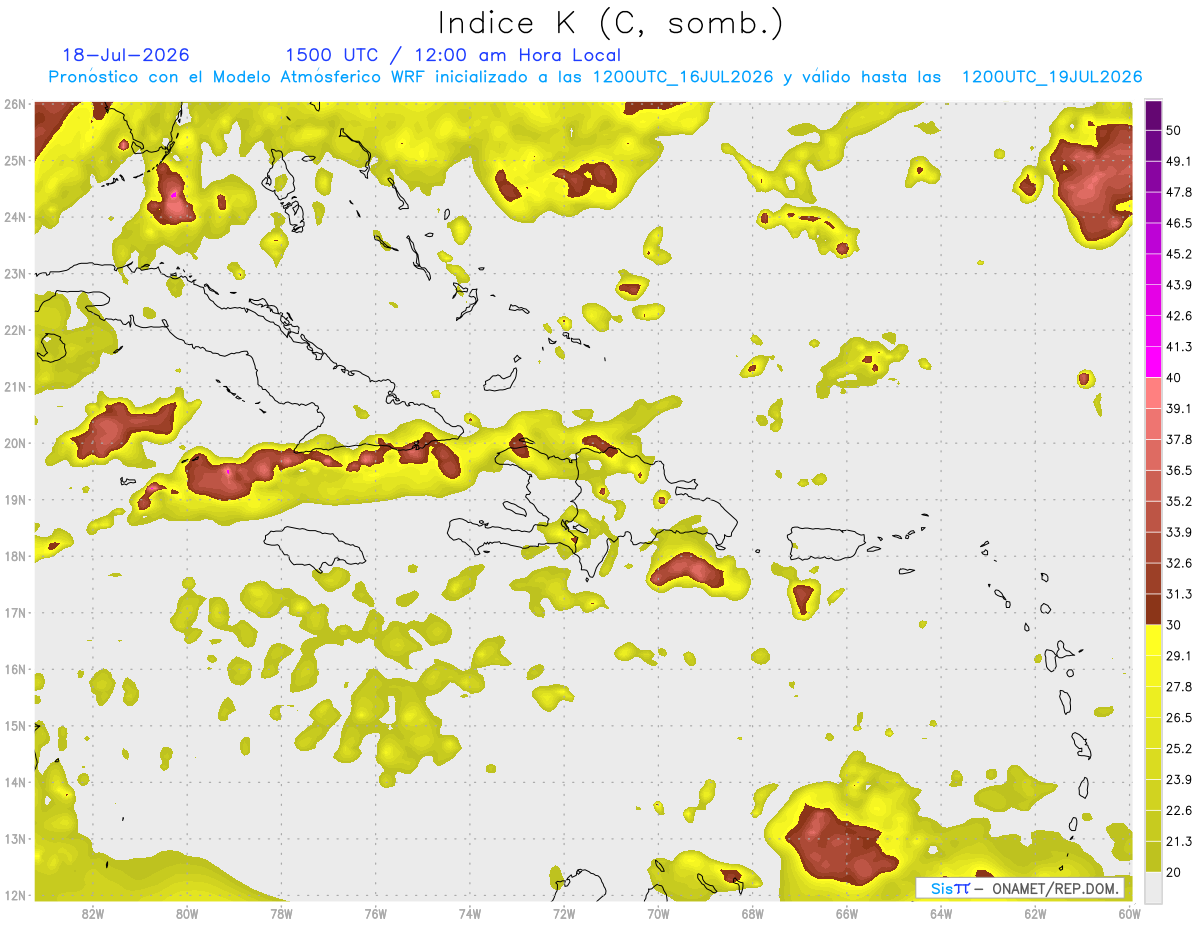The width and height of the screenshot is (1200, 927).
Task: Click the colorbar value '47.8'
Action: point(1178,192)
